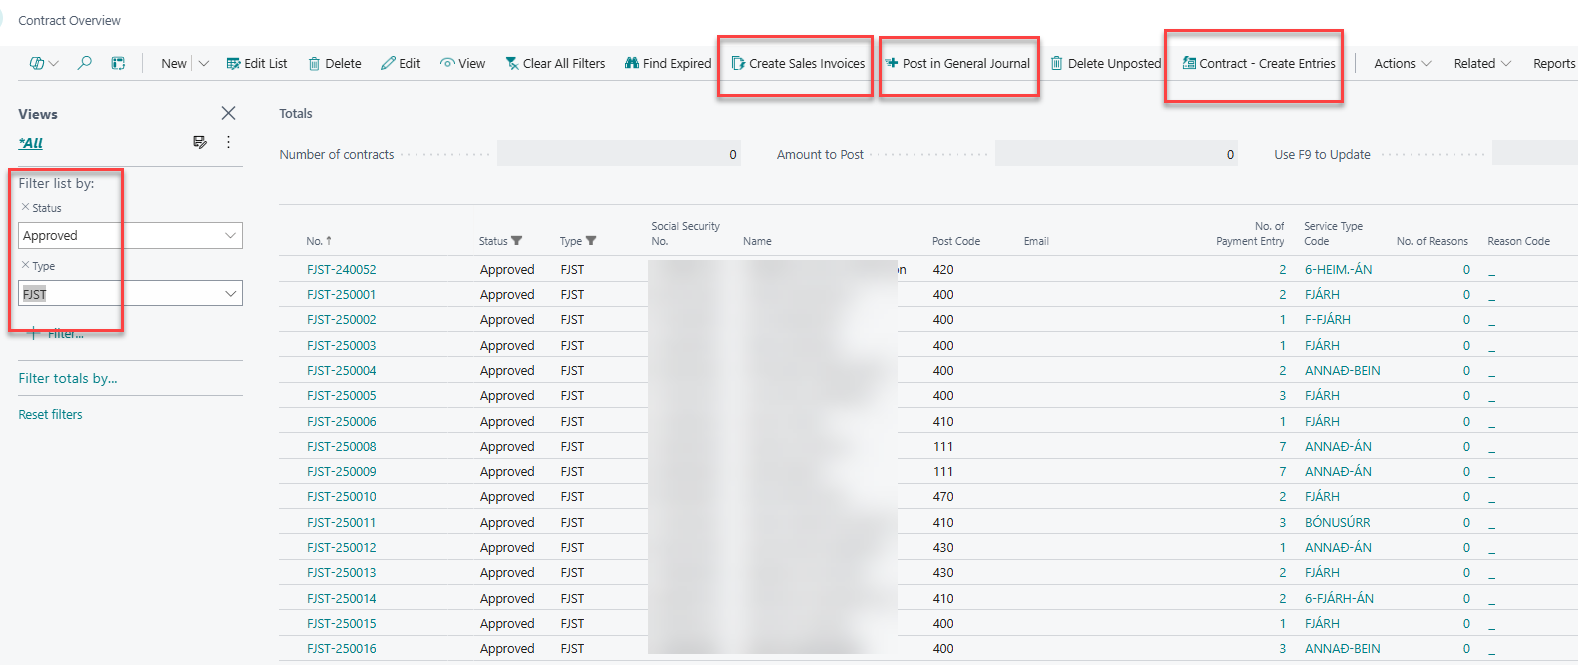Open Edit List mode
Screen dimensions: 1578x665
click(256, 63)
